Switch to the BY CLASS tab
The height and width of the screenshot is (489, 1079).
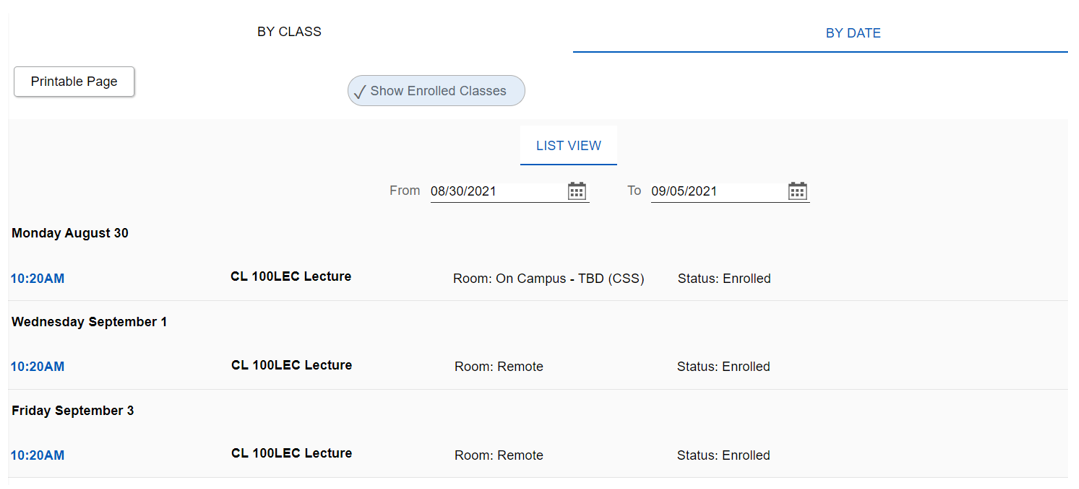289,32
